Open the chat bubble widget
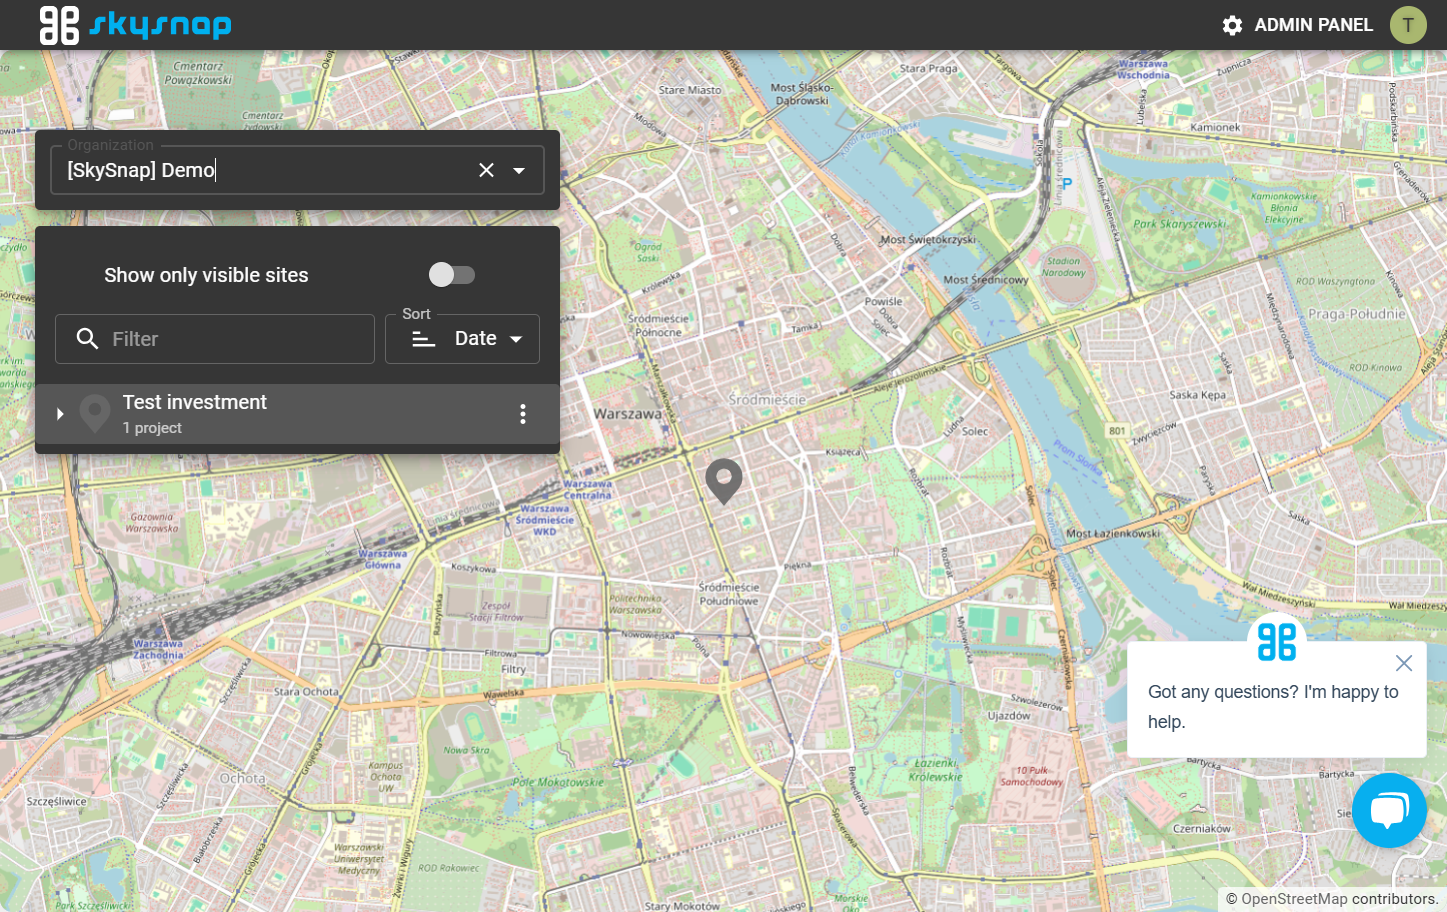Image resolution: width=1447 pixels, height=912 pixels. 1389,810
